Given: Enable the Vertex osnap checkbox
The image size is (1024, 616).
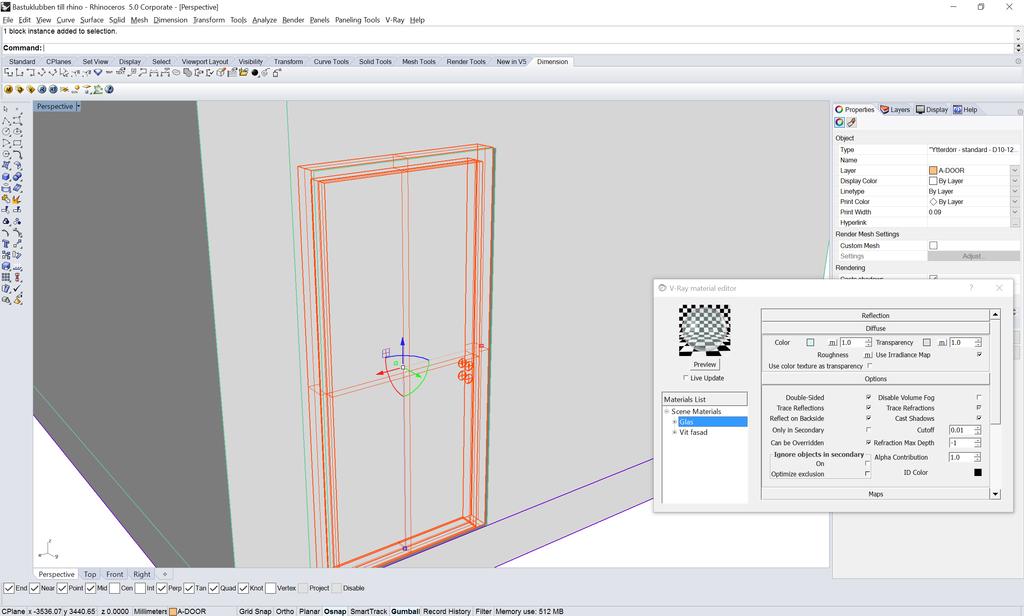Looking at the screenshot, I should pos(270,588).
